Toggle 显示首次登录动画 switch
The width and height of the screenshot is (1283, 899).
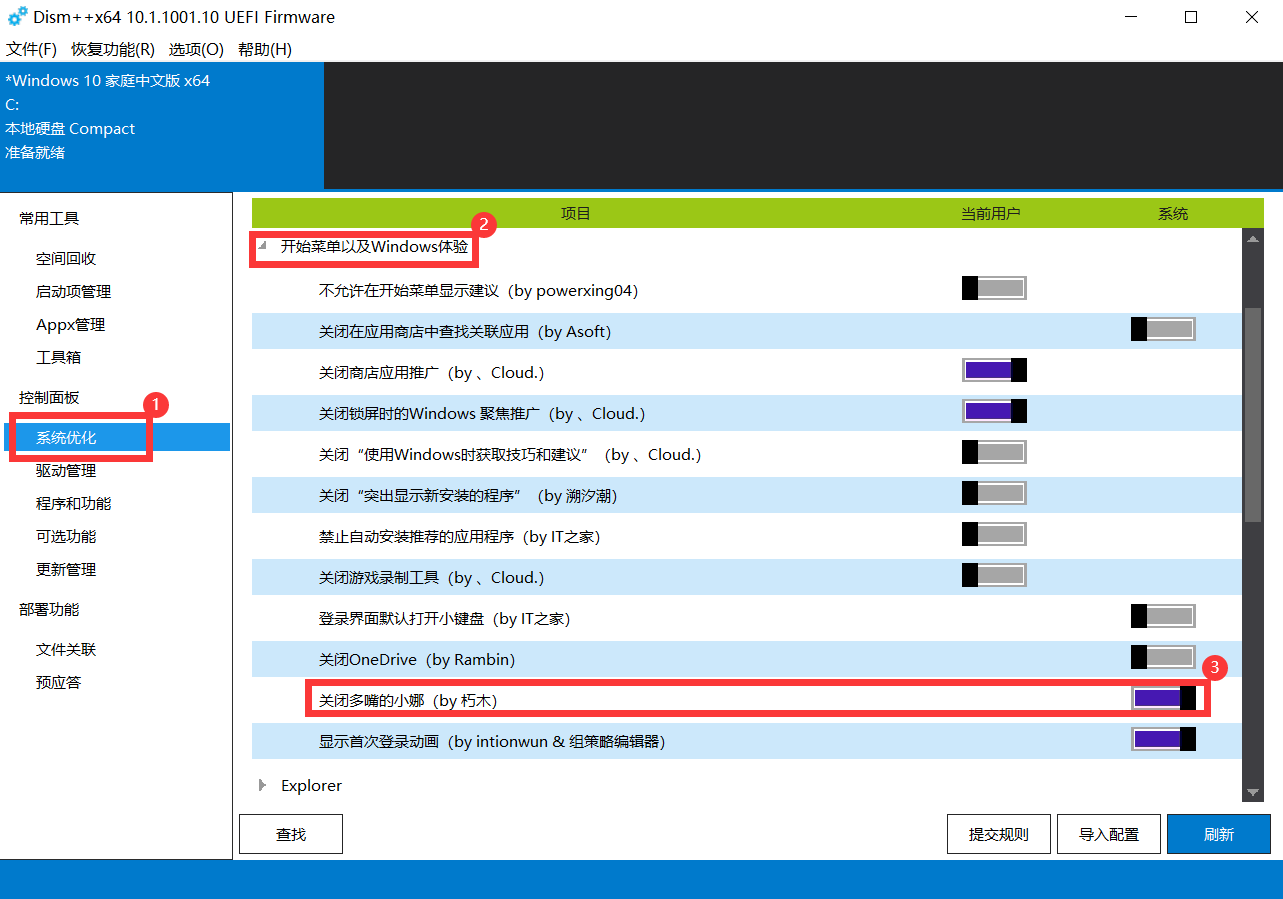(1163, 739)
